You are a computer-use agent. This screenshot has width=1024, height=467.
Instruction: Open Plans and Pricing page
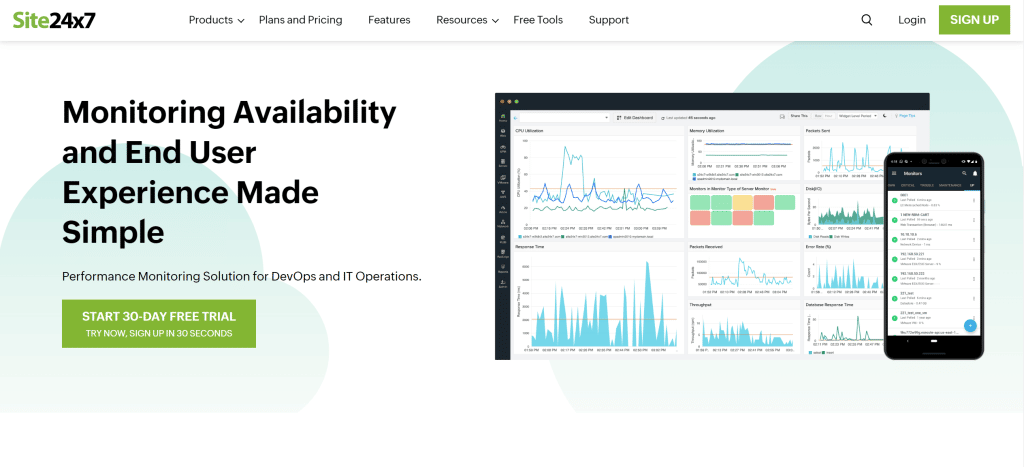(x=300, y=20)
